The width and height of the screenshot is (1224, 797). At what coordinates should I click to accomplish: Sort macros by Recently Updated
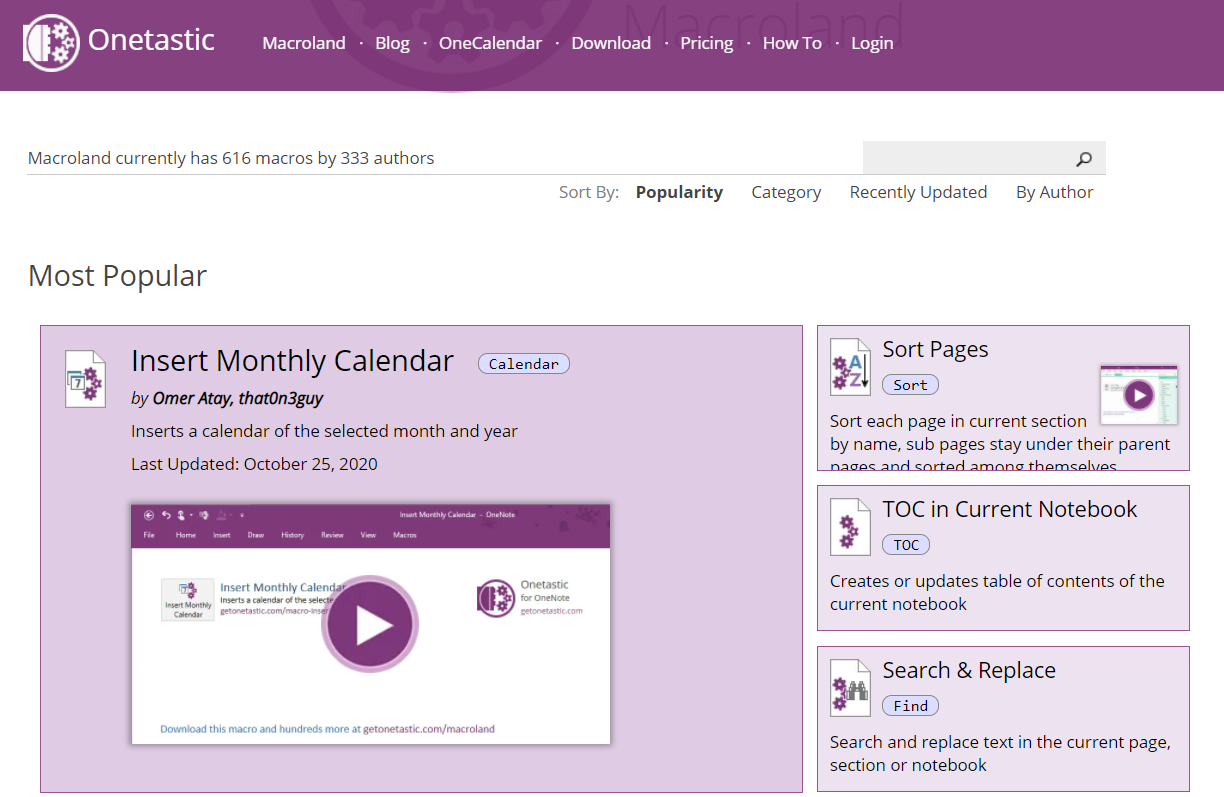918,192
